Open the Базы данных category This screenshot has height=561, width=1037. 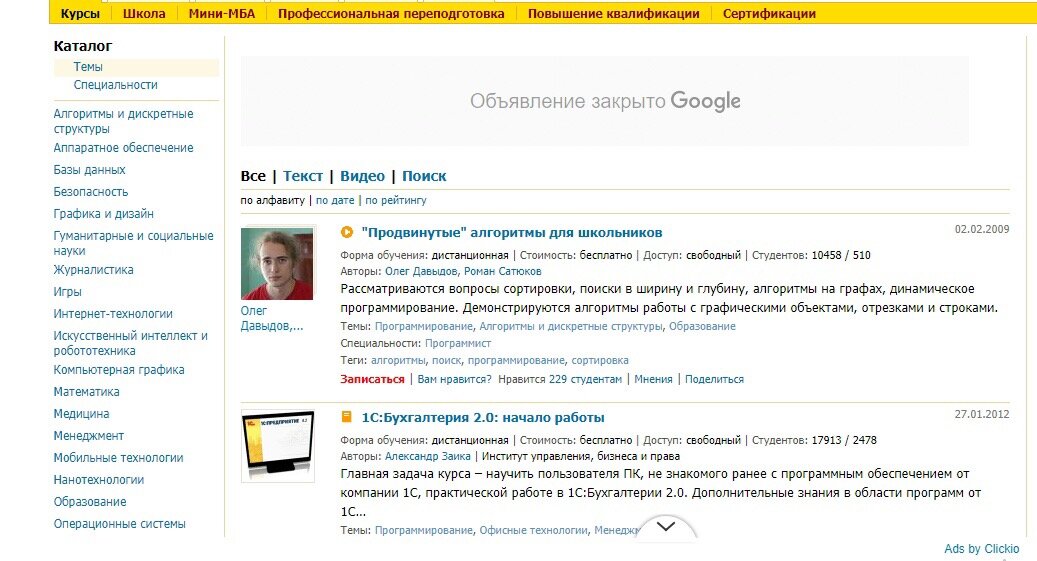[89, 169]
